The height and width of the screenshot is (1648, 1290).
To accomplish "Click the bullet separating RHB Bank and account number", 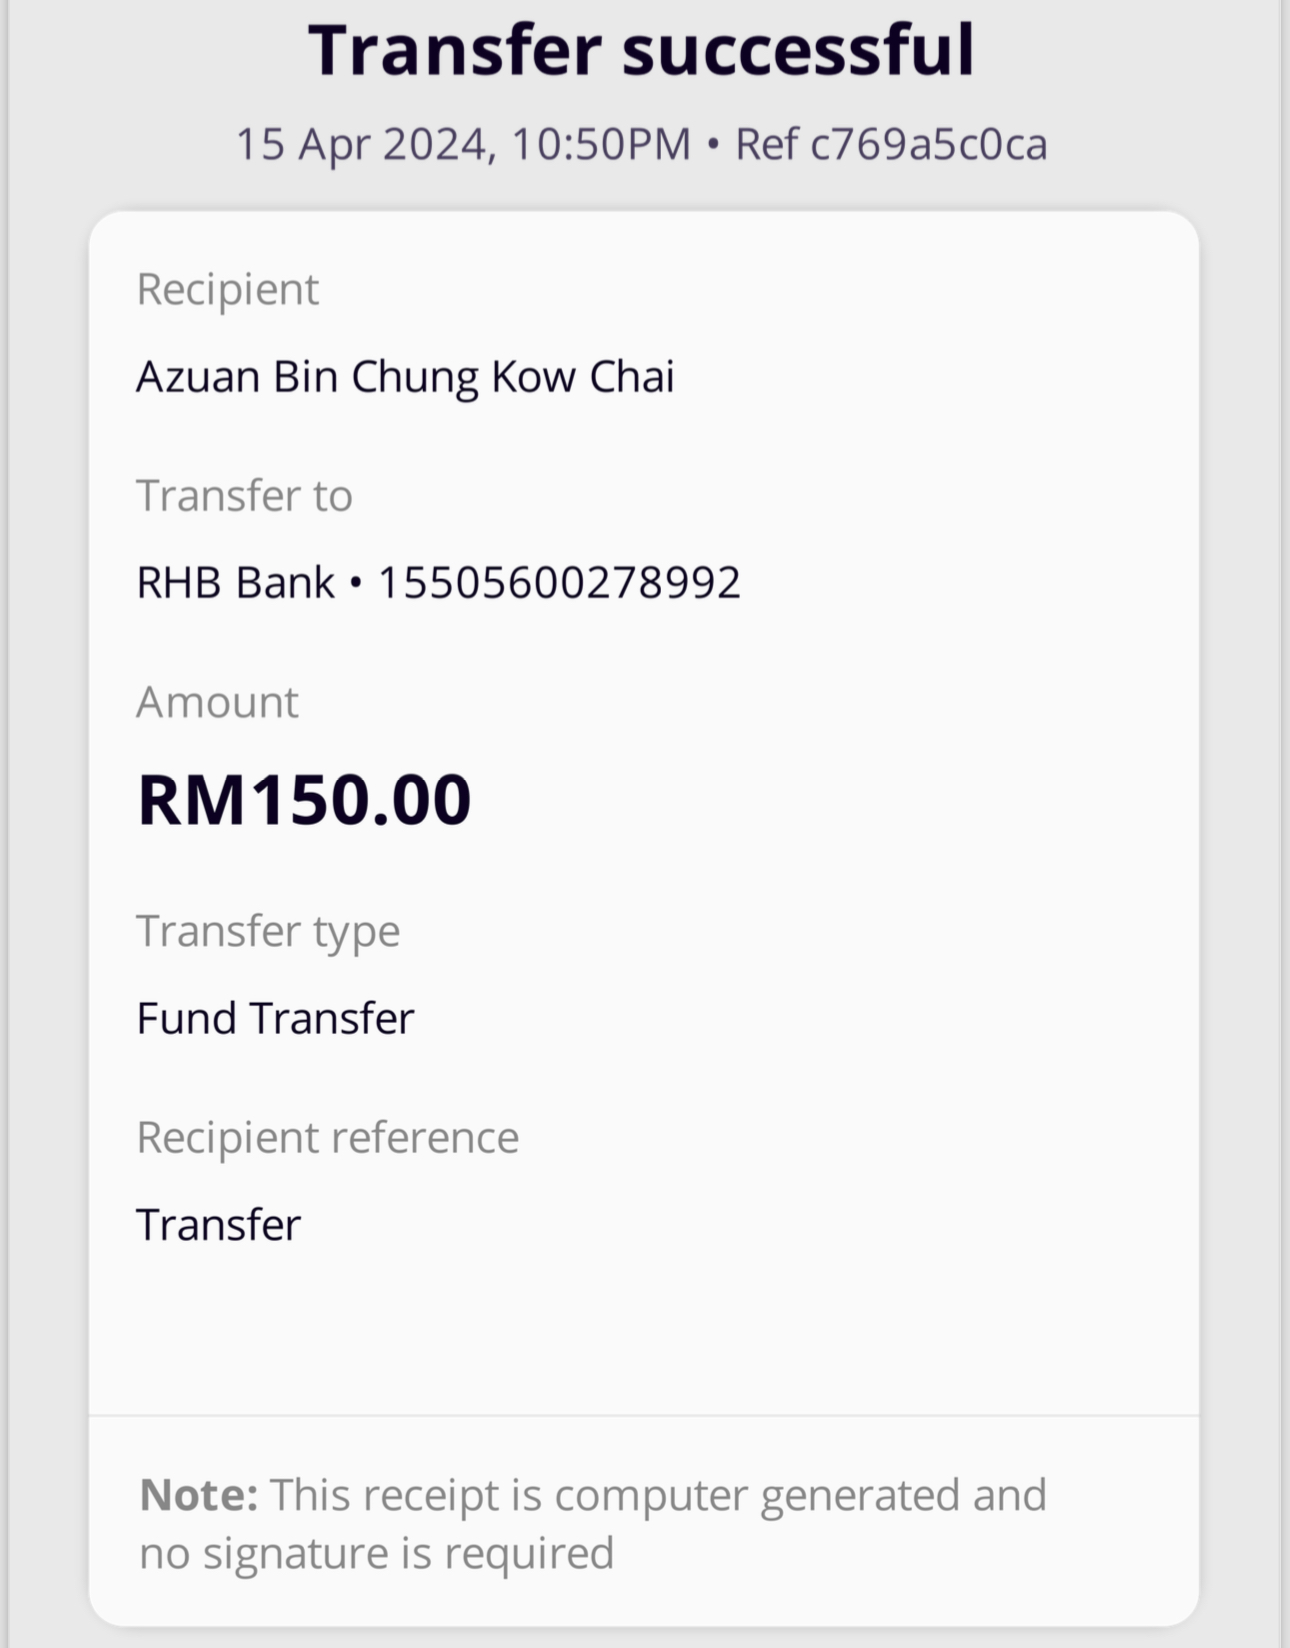I will (x=355, y=584).
